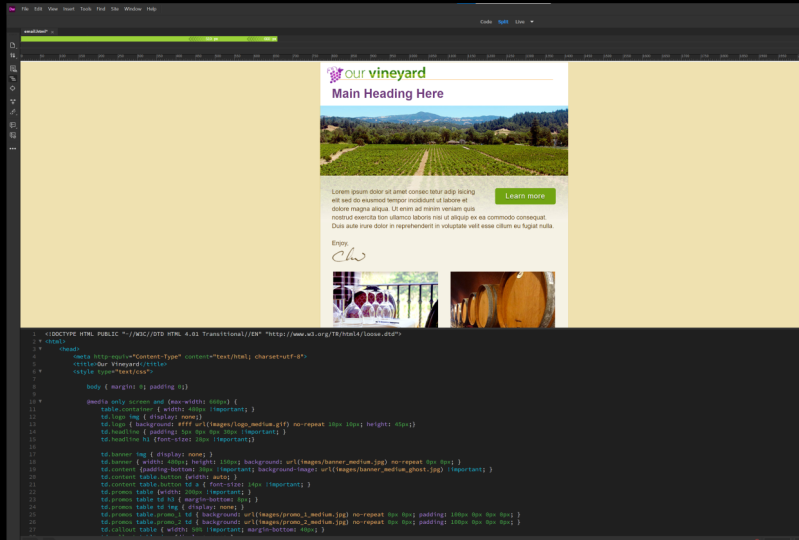Collapse the @media rule on line 10
The image size is (799, 540).
point(40,401)
